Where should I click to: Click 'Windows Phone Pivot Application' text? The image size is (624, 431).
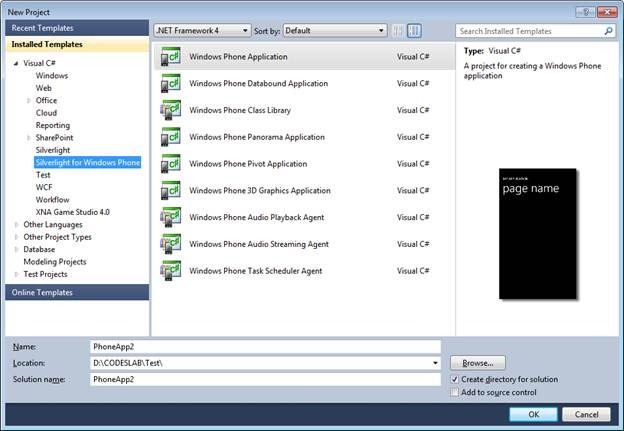tap(248, 164)
